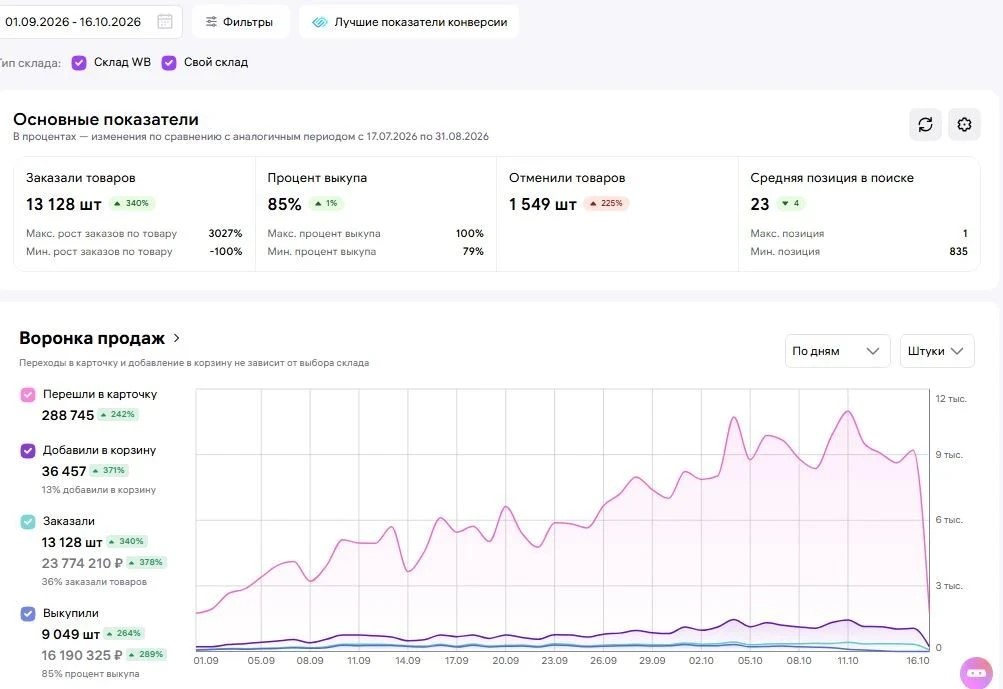Toggle the Добавили в корзину series checkbox
This screenshot has width=1003, height=689.
(28, 450)
